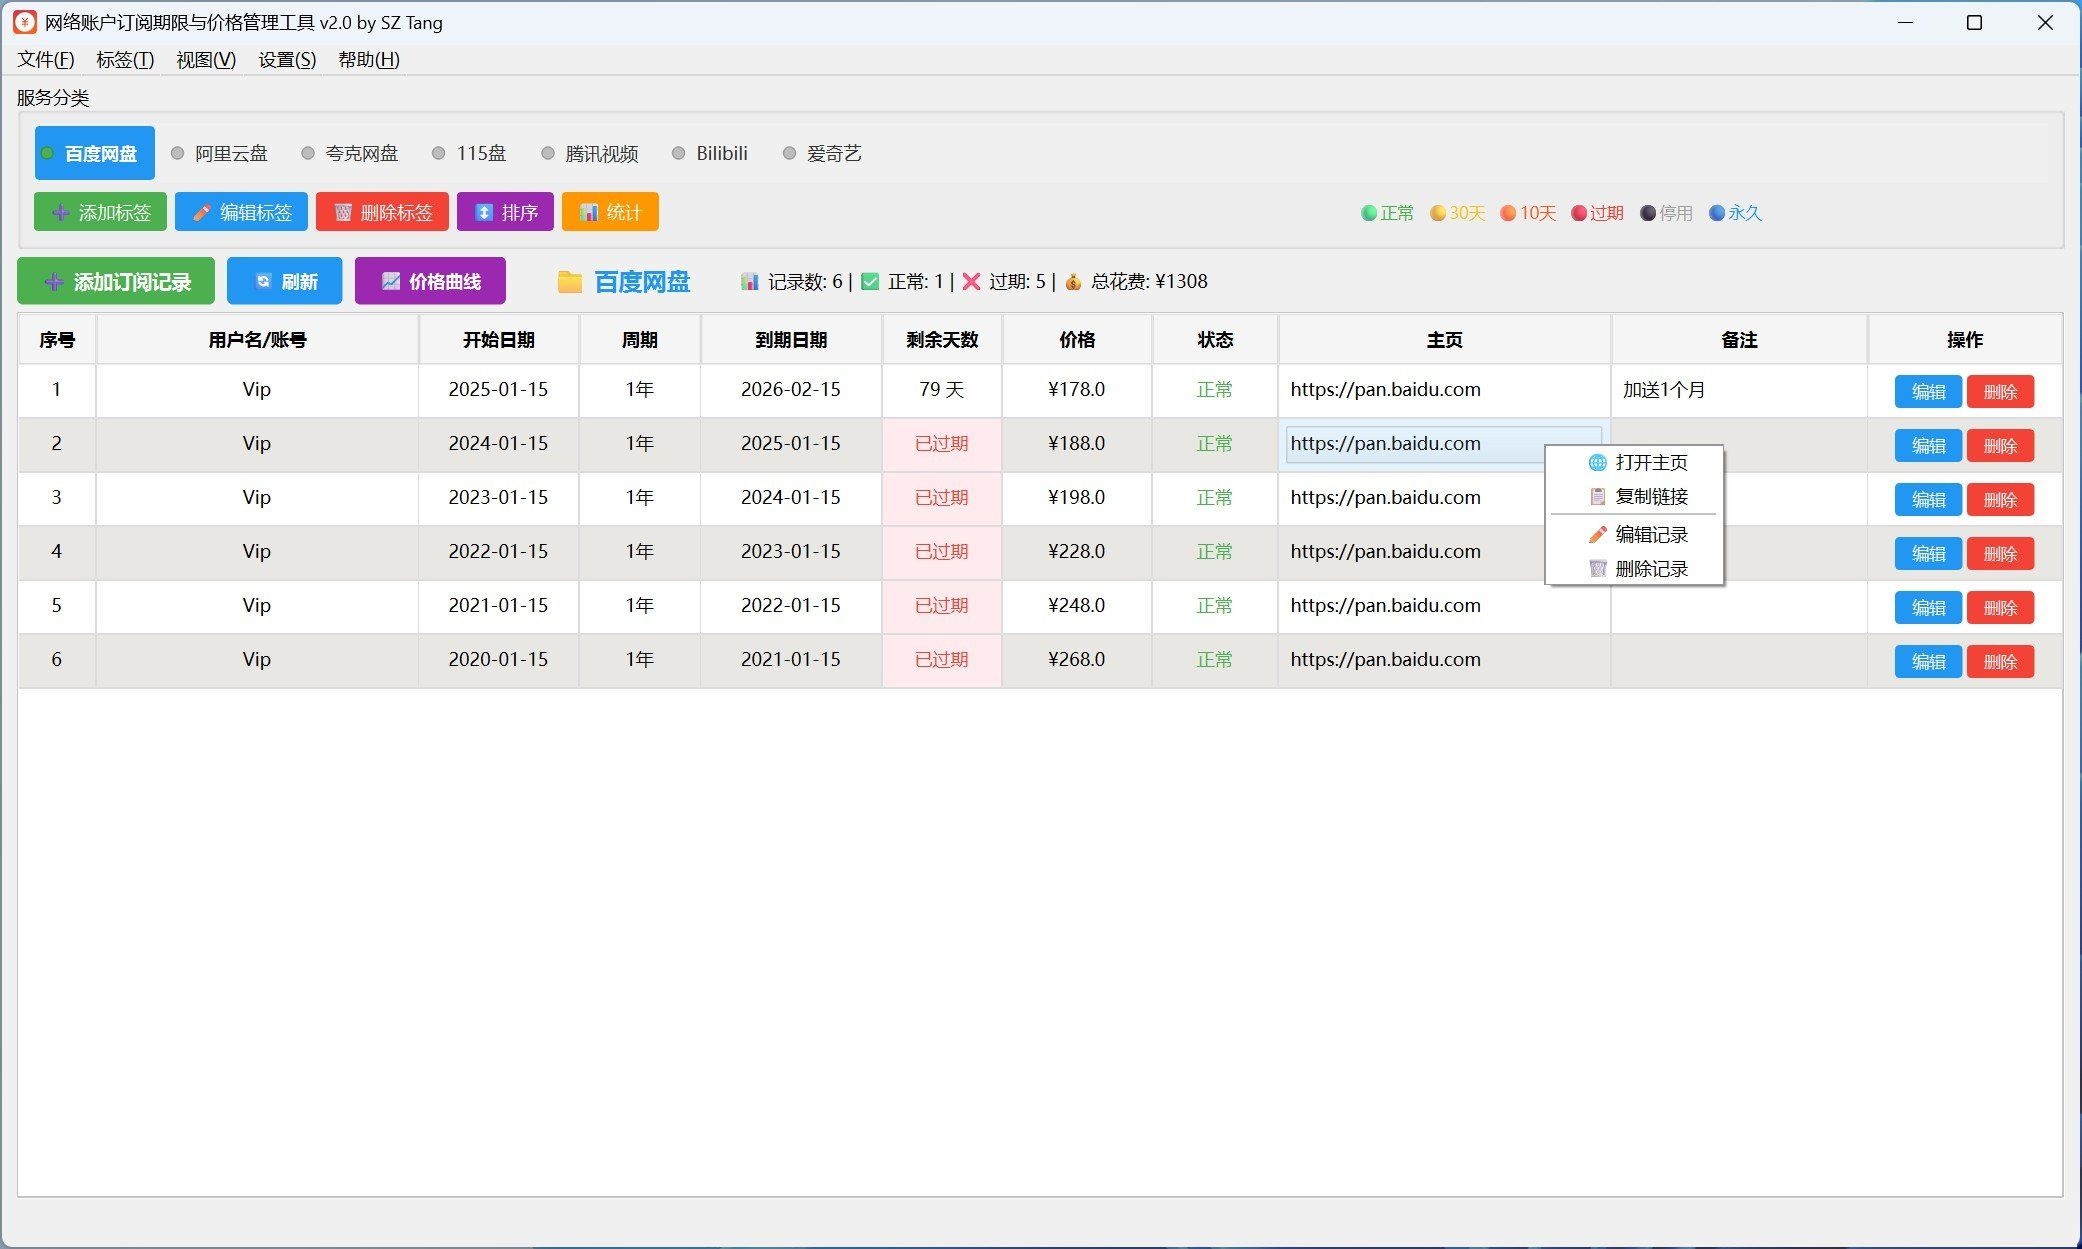Click the Delete Tag (删除标签) trash icon
The width and height of the screenshot is (2082, 1249).
click(x=343, y=213)
